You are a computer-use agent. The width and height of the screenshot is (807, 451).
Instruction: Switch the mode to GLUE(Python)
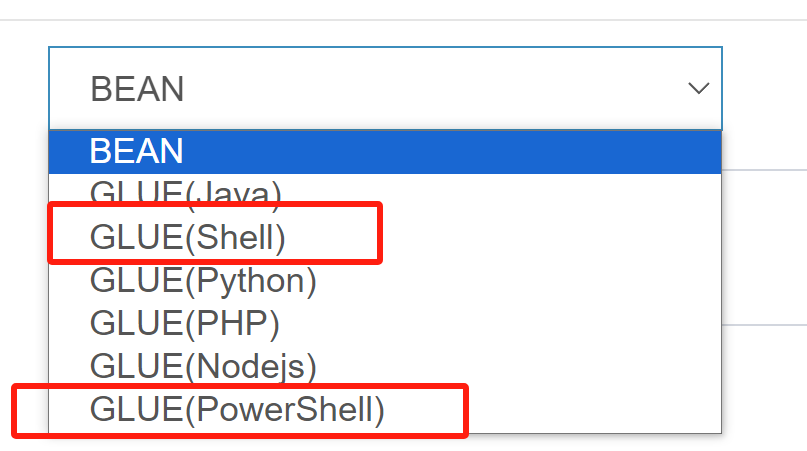[x=203, y=280]
